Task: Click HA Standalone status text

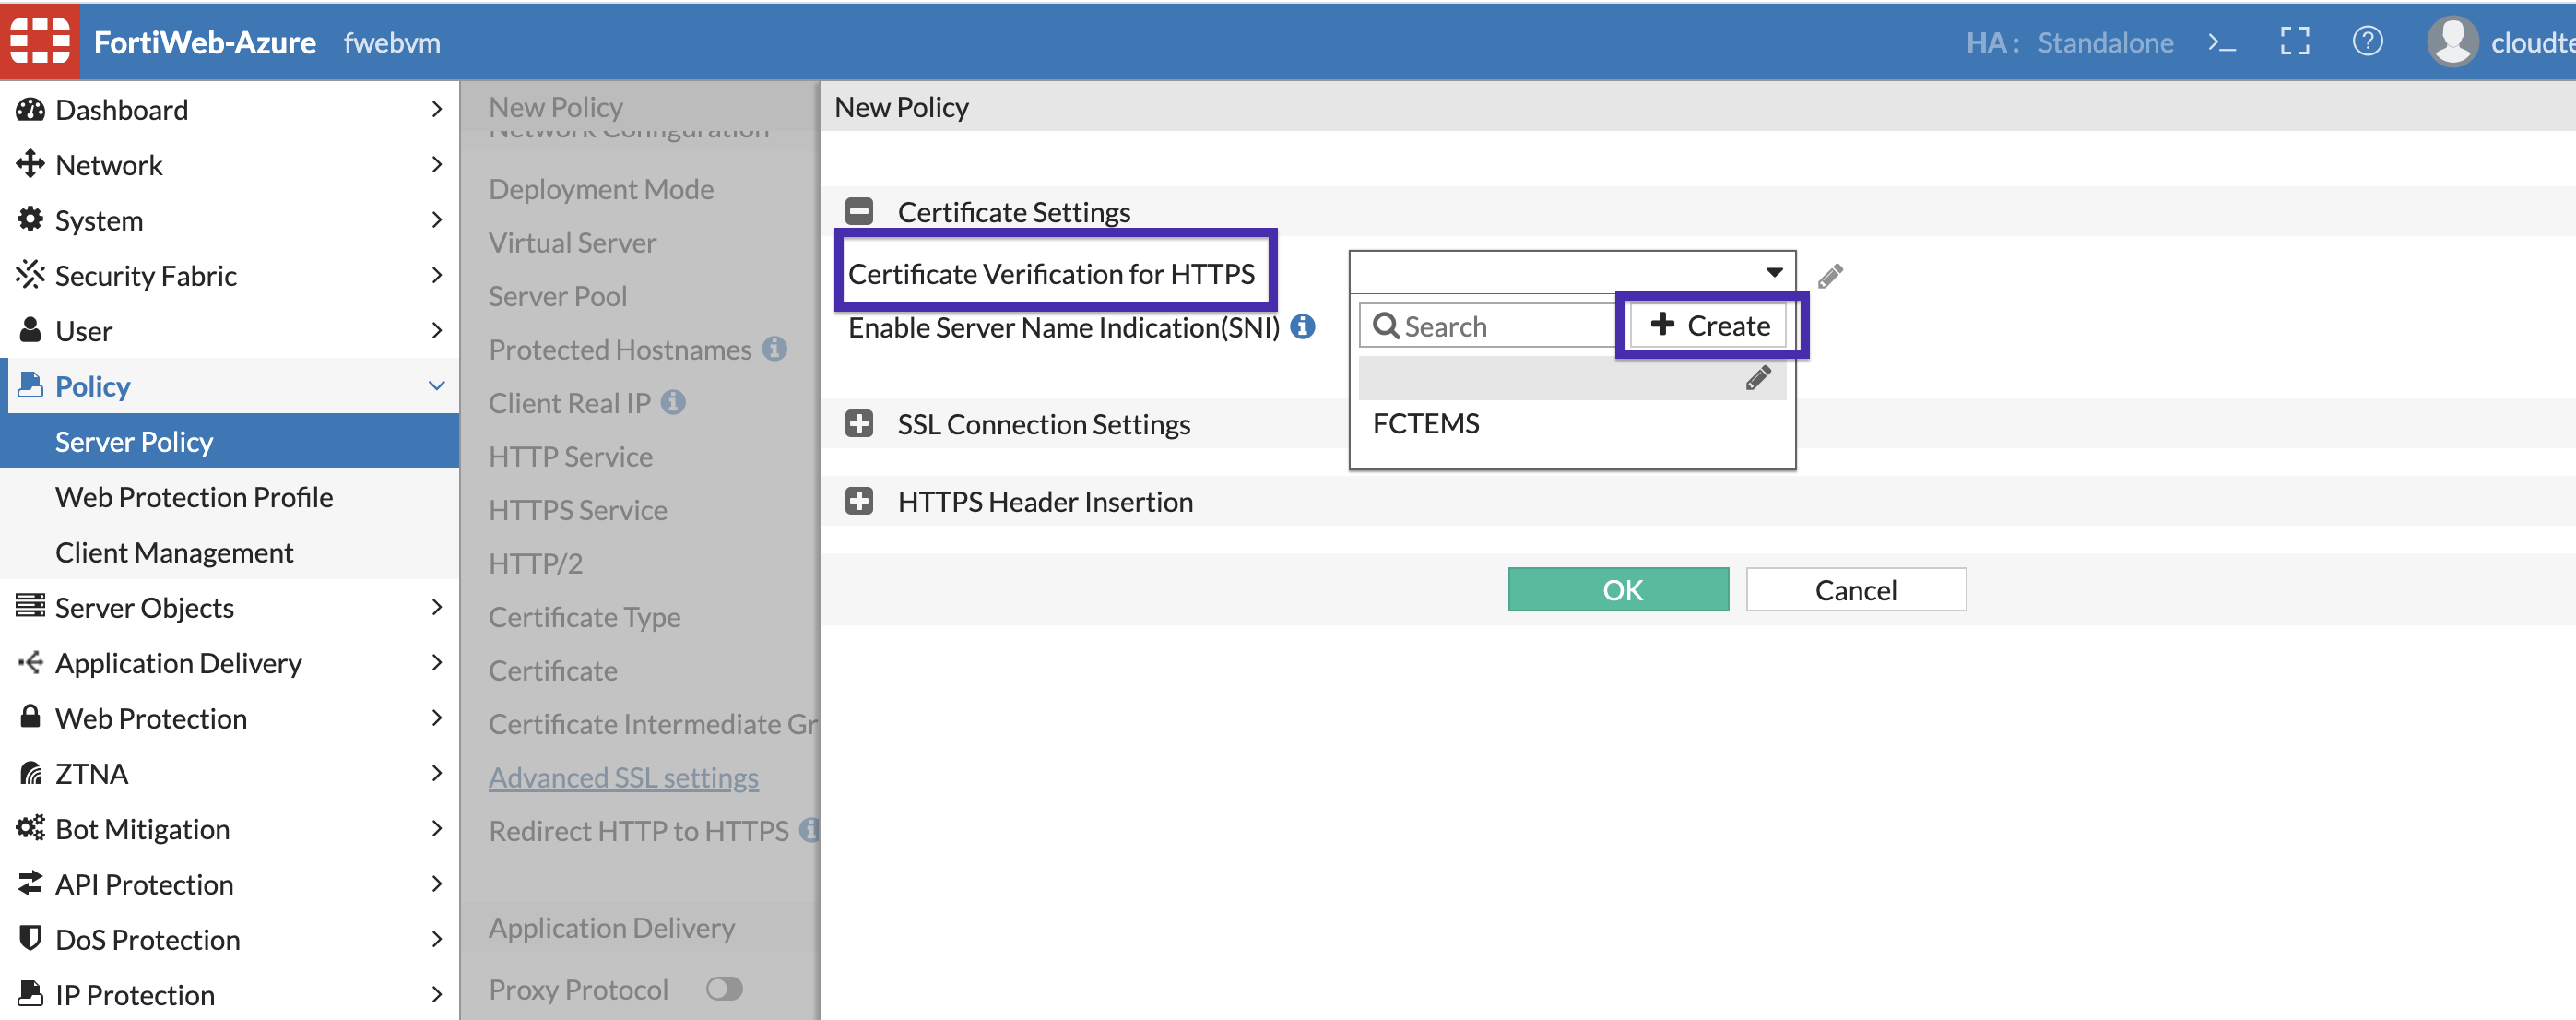Action: [x=2069, y=42]
